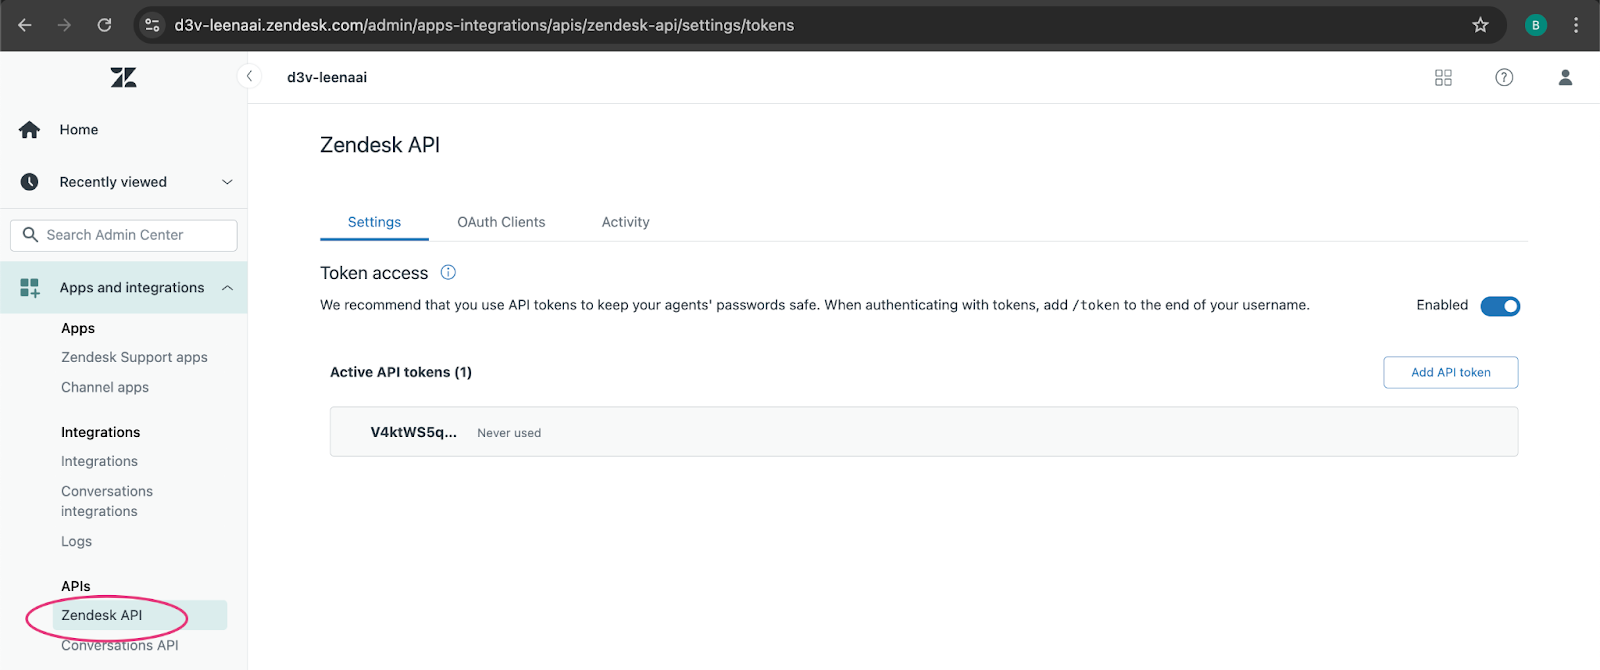Click the Apps and integrations grid icon
Screen dimensions: 1600x670
click(30, 288)
